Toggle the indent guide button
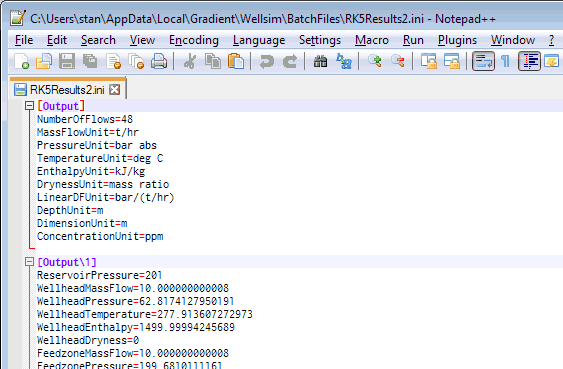563x369 pixels. [529, 61]
